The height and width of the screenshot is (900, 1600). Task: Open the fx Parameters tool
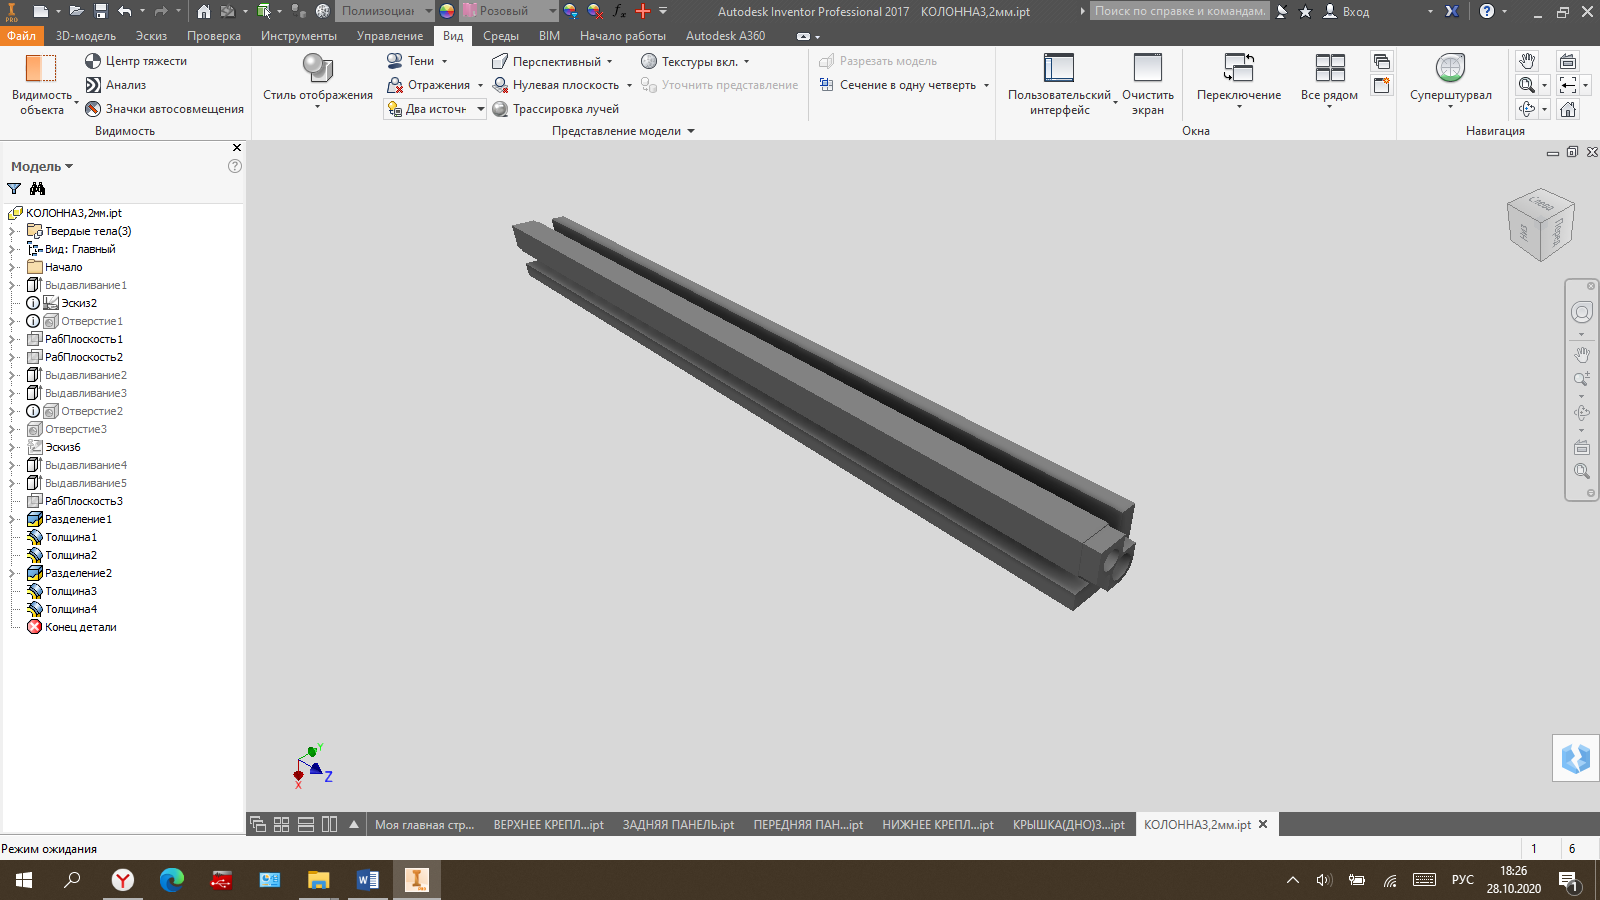pos(619,11)
